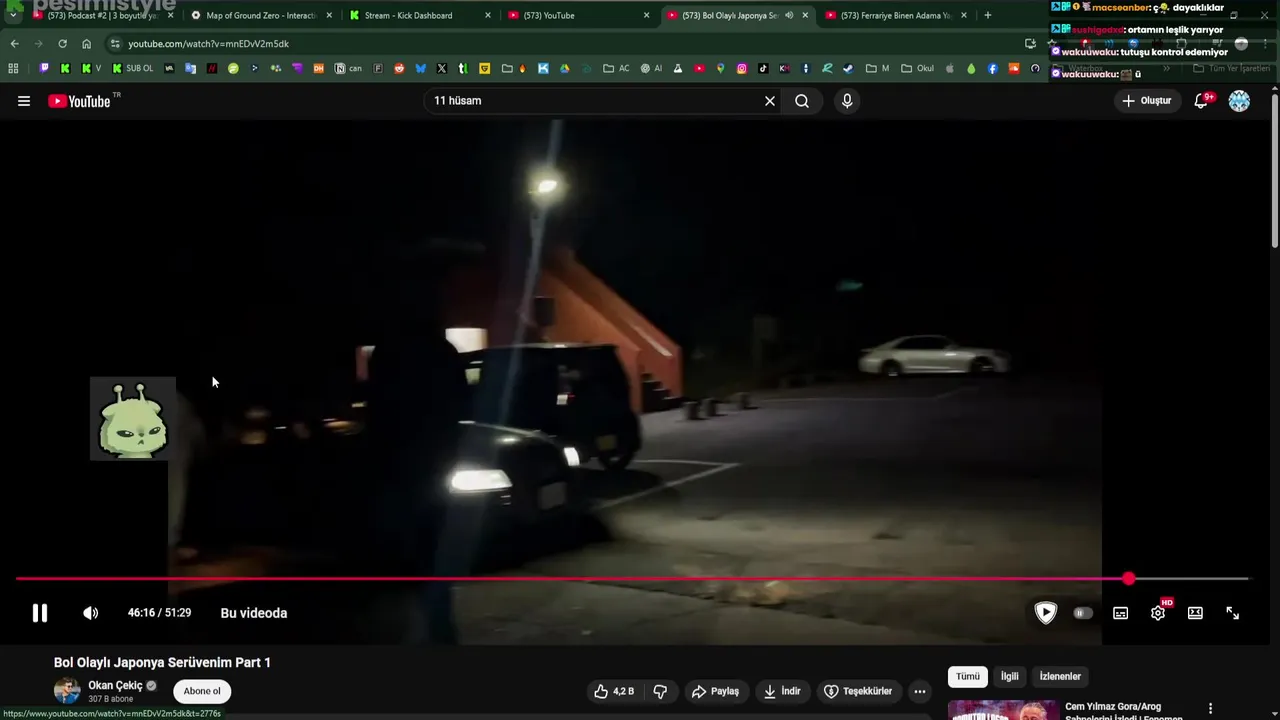The width and height of the screenshot is (1280, 720).
Task: Expand the 'AC' bookmarks folder
Action: (x=616, y=69)
